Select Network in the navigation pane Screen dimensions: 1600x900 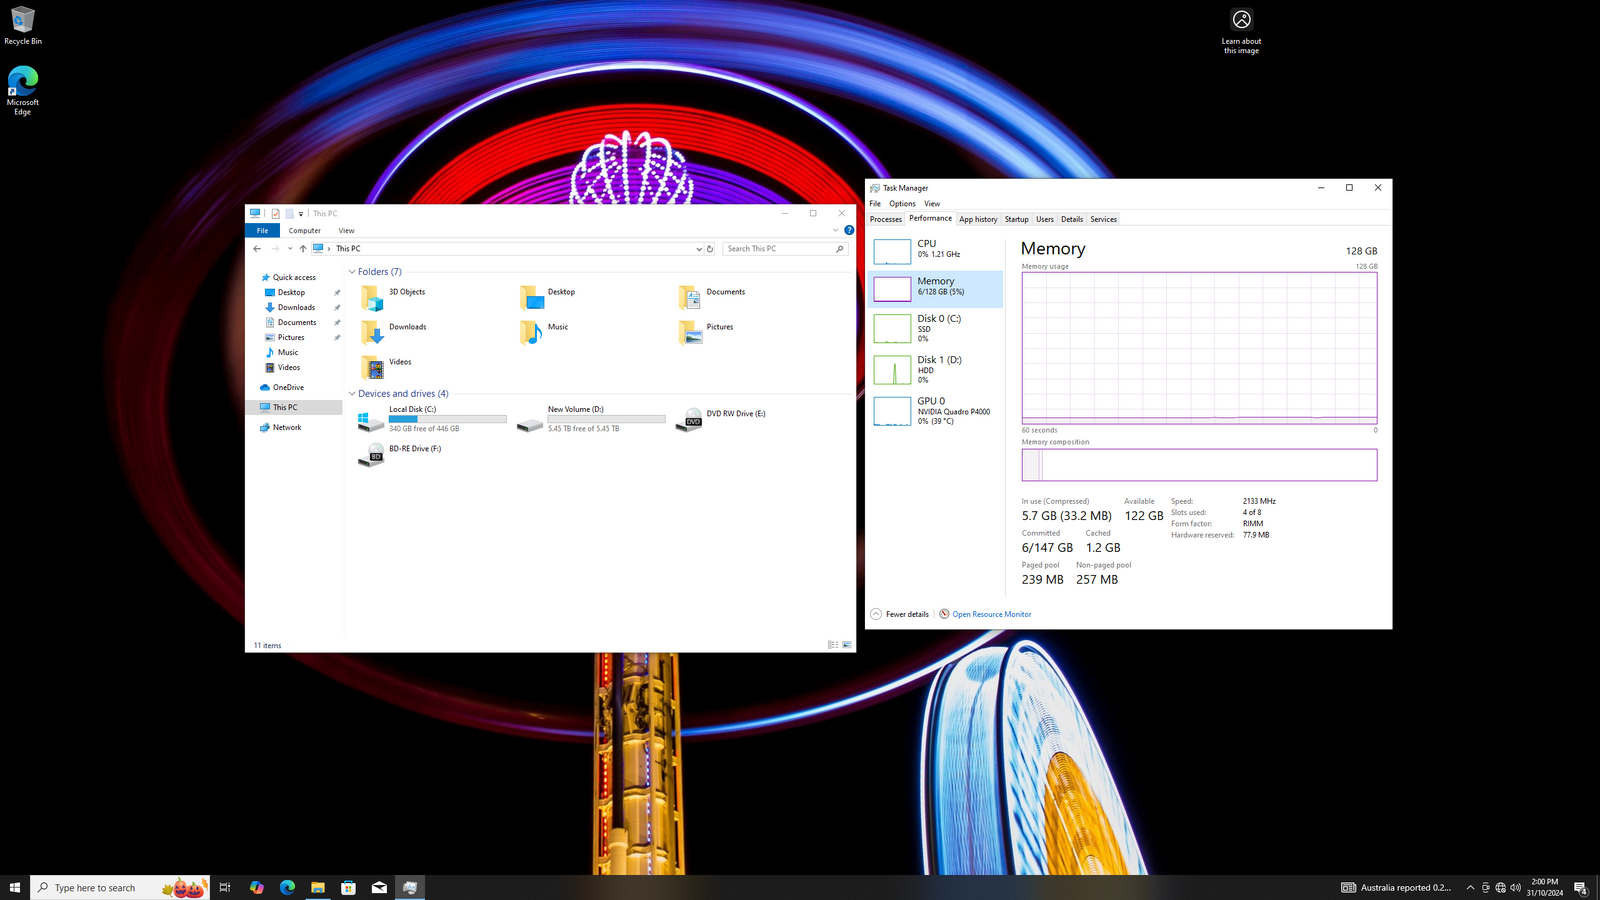coord(281,427)
